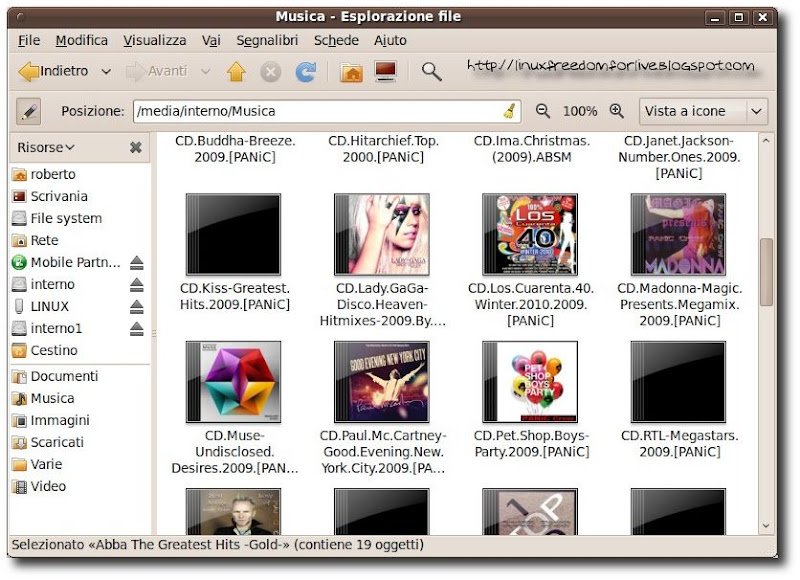Eject the Mobile Partn... device
Viewport: 800px width, 580px height.
[136, 263]
